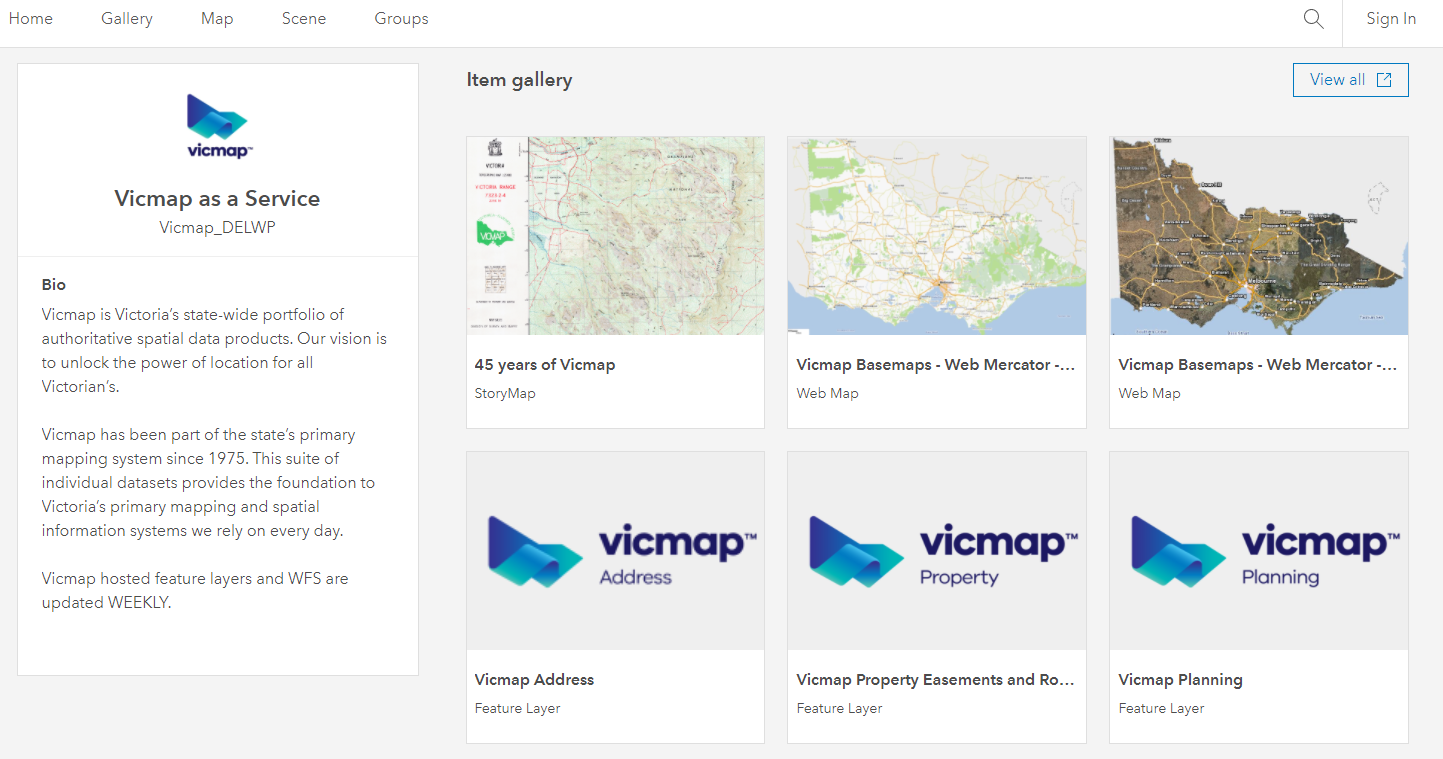Open search using the magnifying glass icon

click(x=1313, y=18)
